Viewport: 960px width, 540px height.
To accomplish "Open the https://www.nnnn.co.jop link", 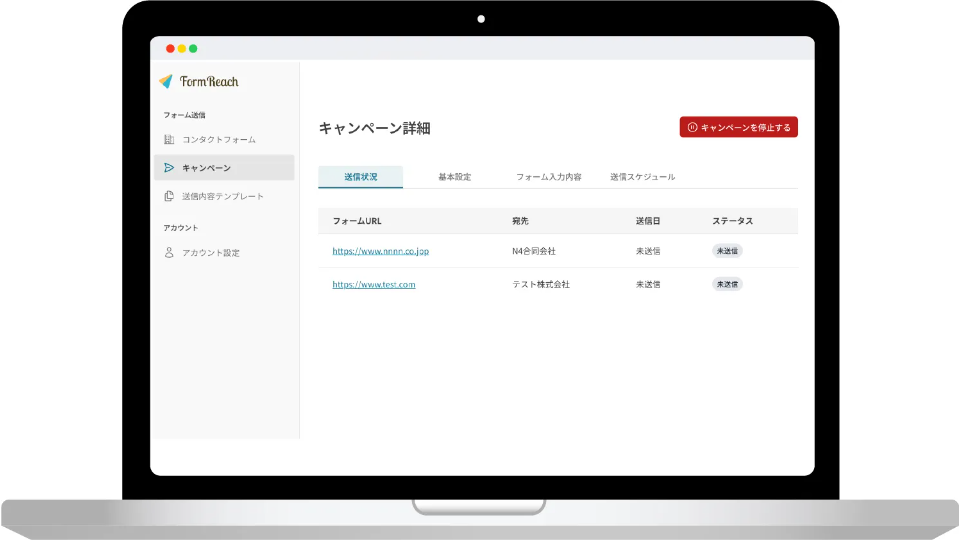I will (x=381, y=251).
